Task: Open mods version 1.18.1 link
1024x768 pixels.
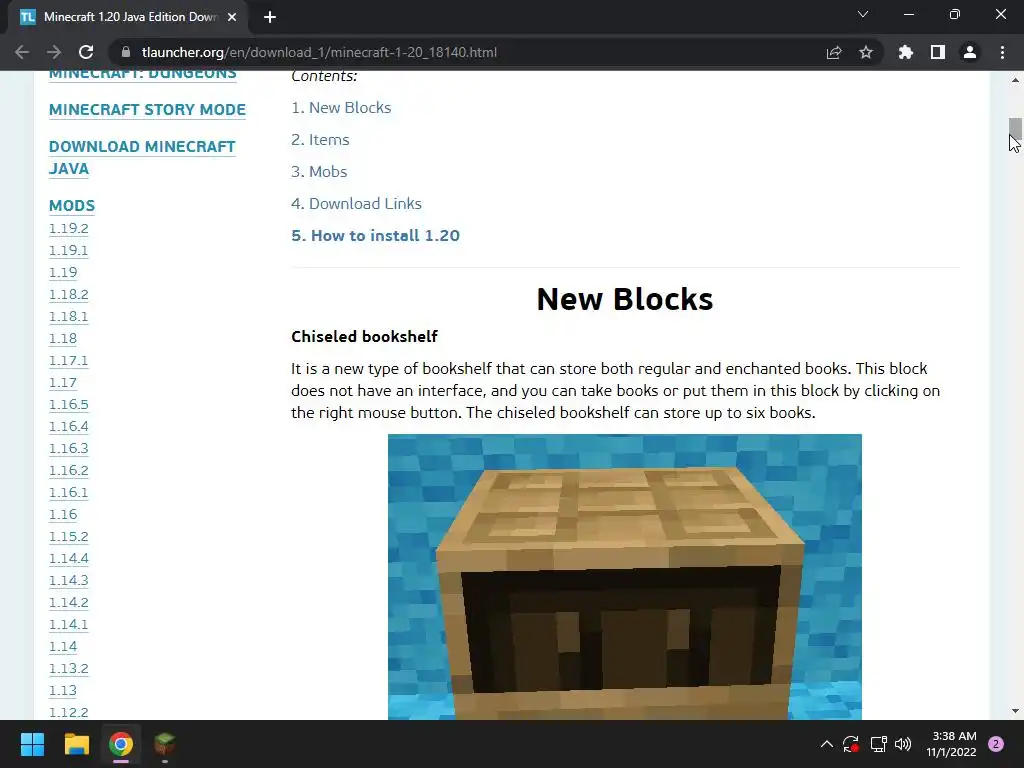Action: coord(69,317)
